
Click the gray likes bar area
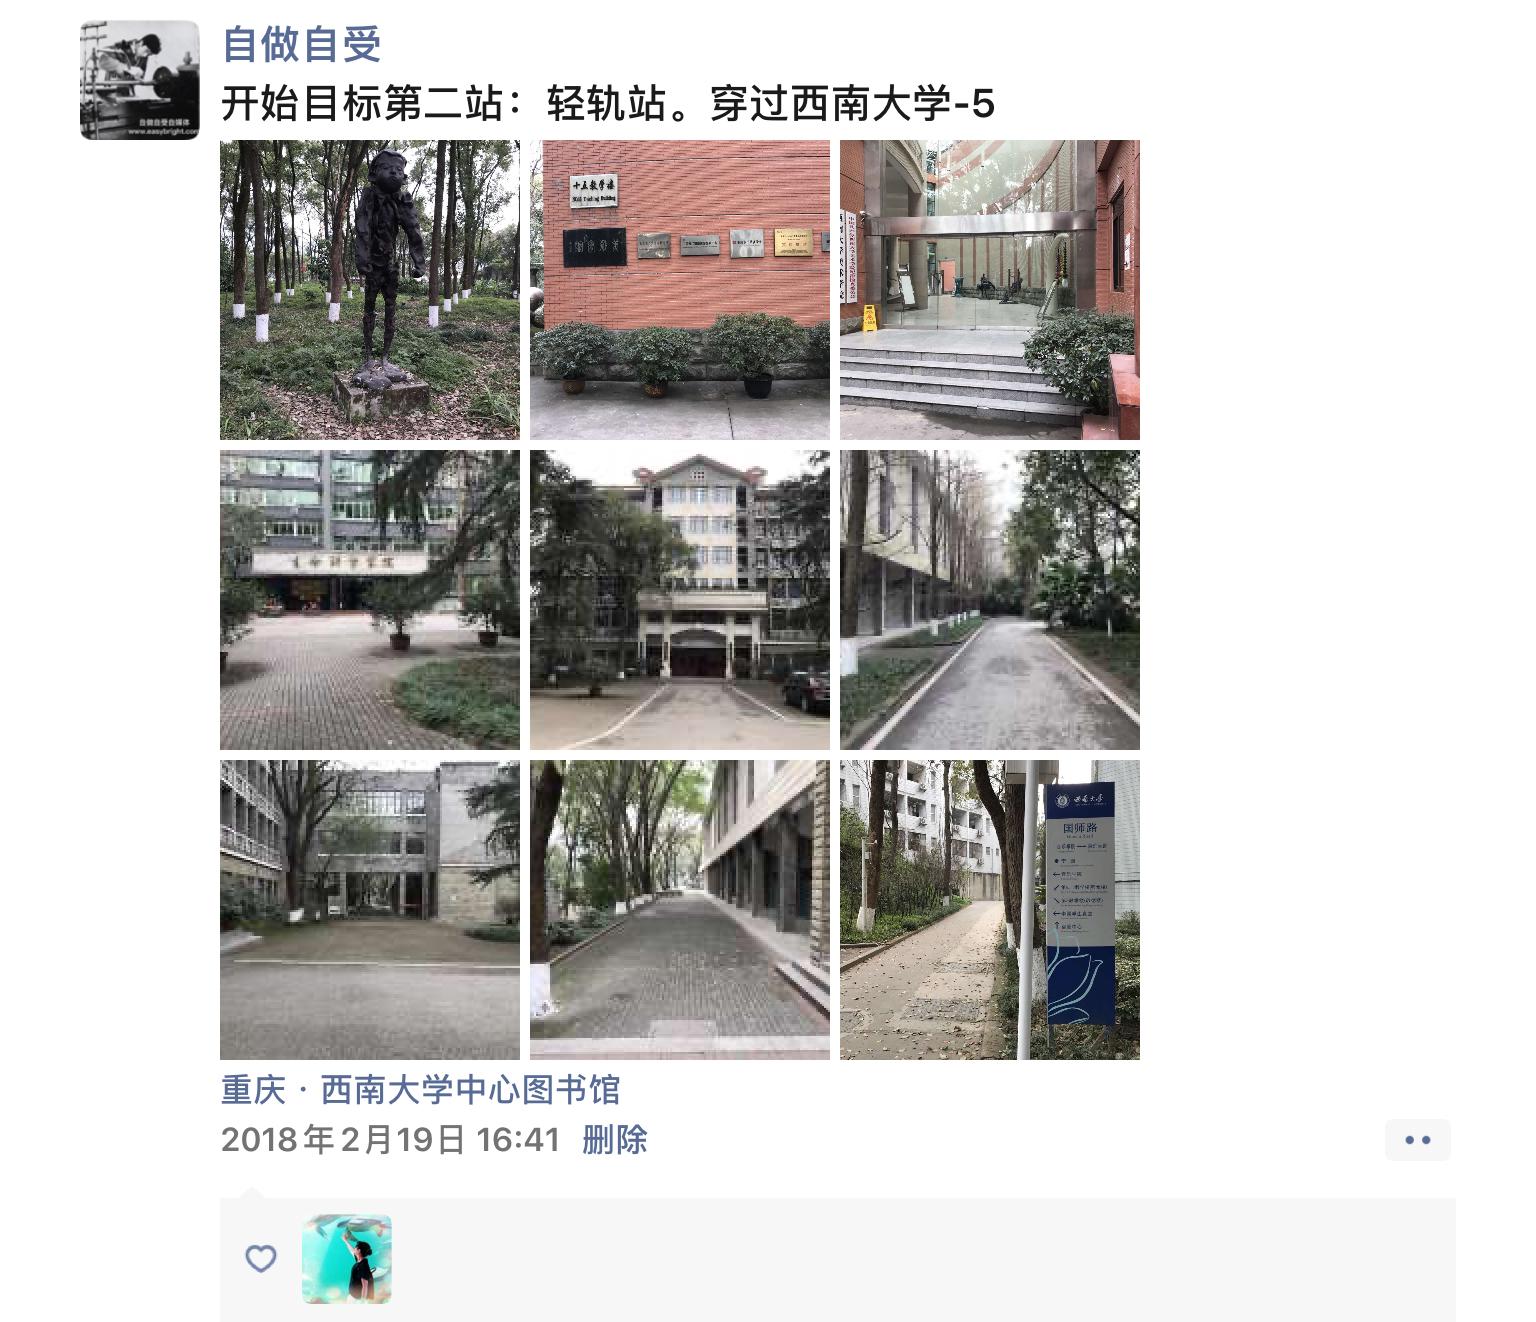[x=838, y=1260]
